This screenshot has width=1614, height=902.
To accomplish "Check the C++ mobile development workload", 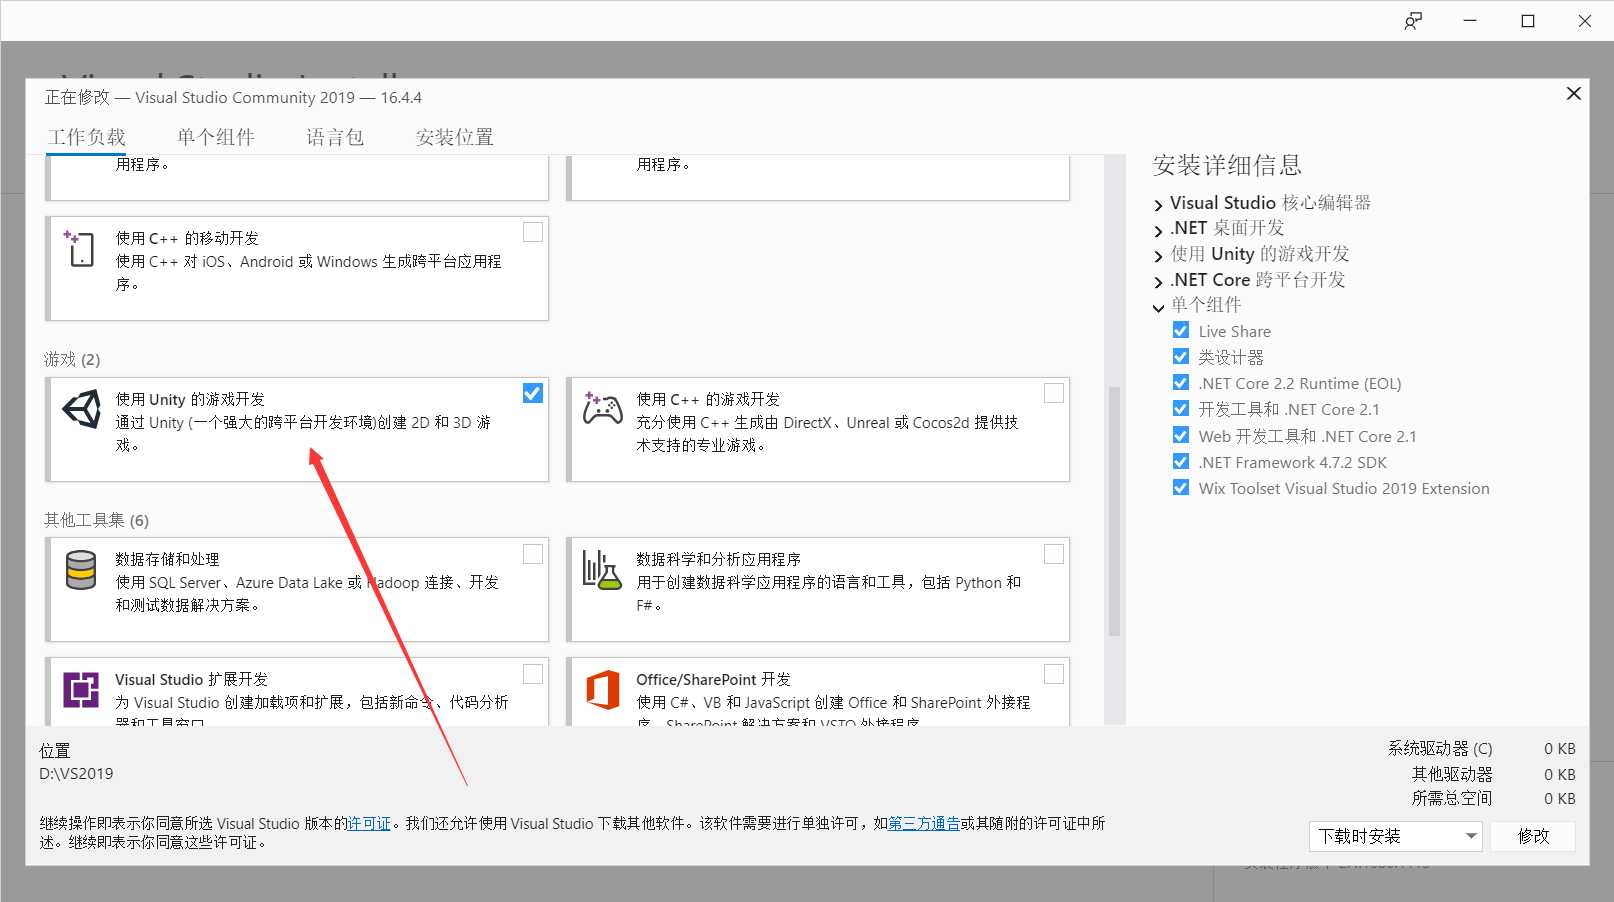I will pos(533,232).
